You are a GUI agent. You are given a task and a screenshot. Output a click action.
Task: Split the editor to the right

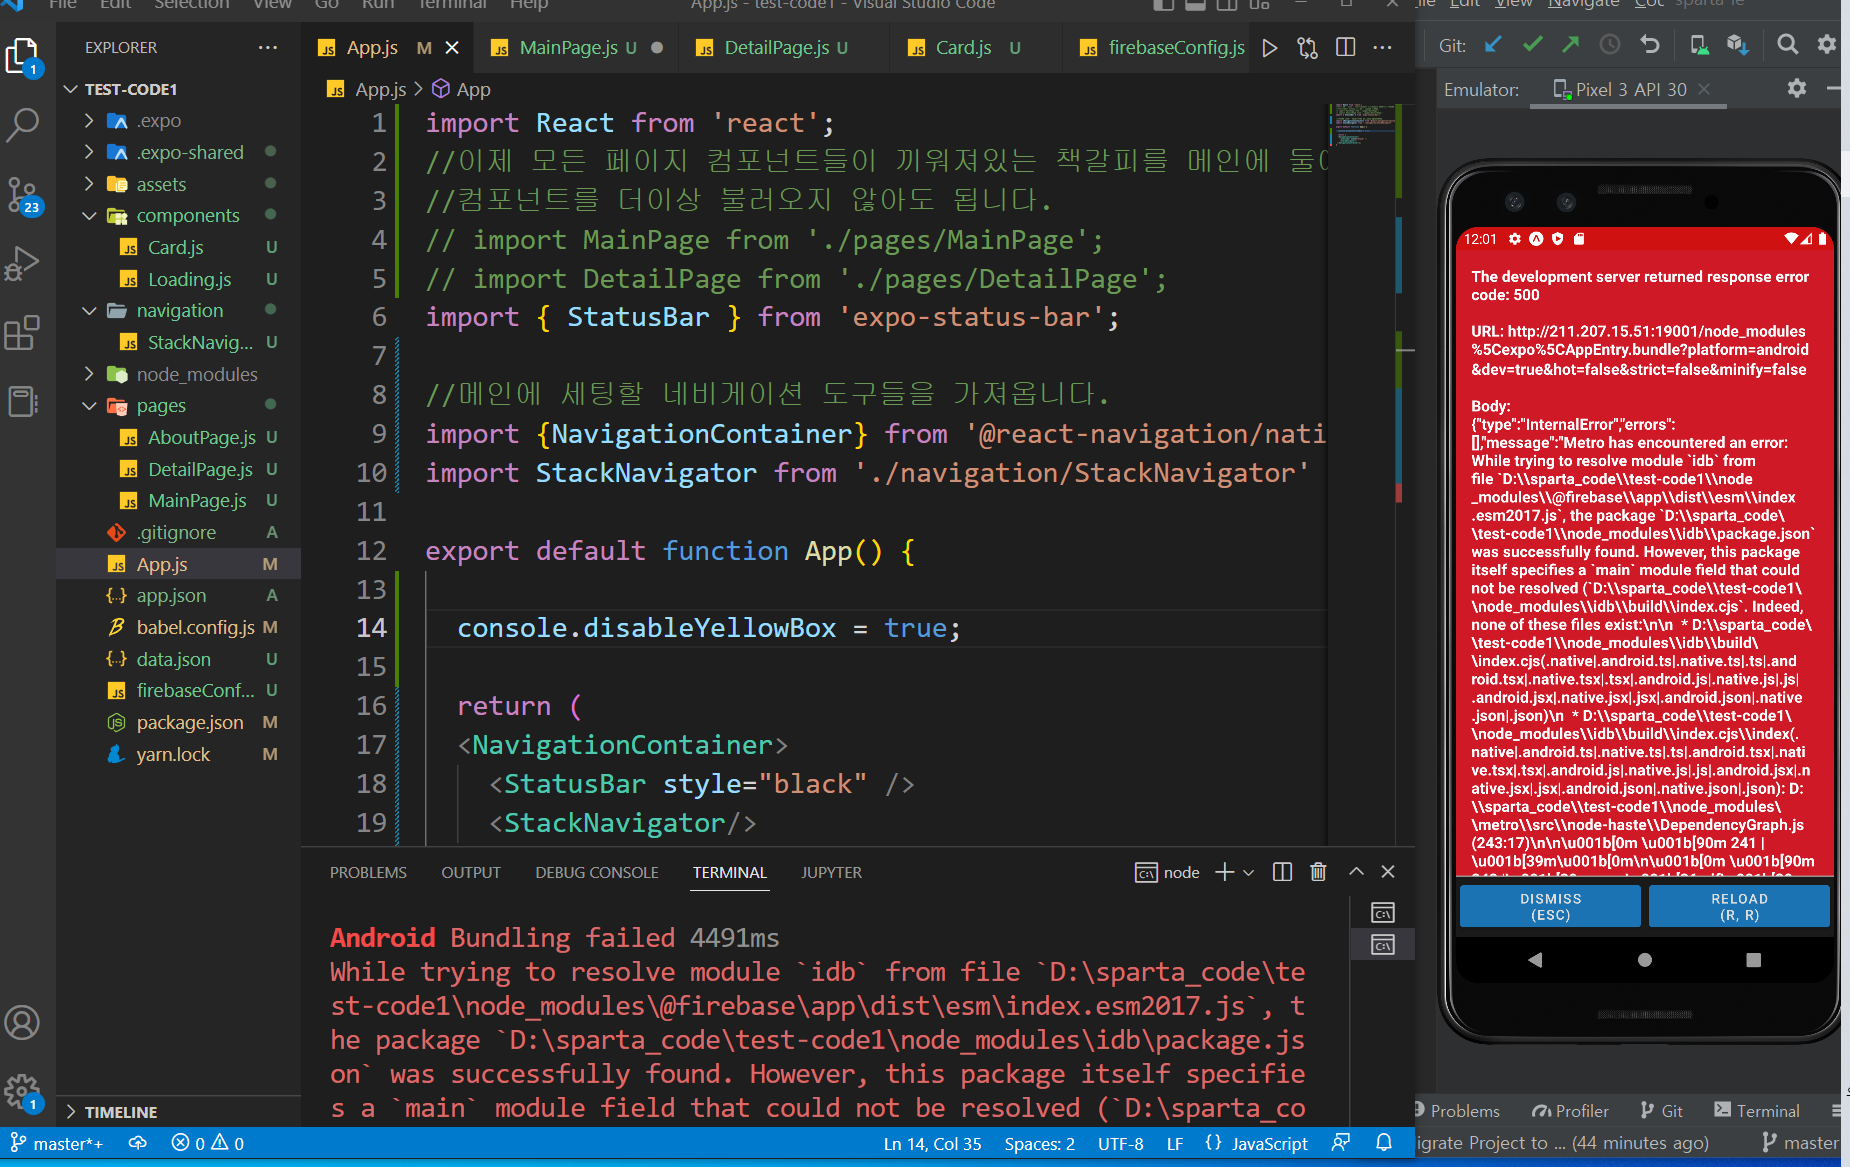pos(1345,48)
